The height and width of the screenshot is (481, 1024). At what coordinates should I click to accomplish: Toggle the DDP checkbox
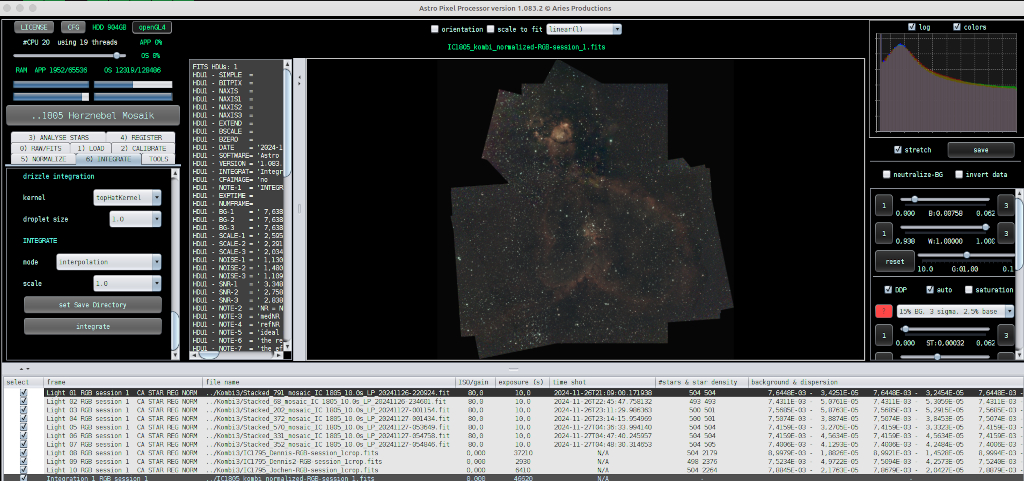click(888, 290)
